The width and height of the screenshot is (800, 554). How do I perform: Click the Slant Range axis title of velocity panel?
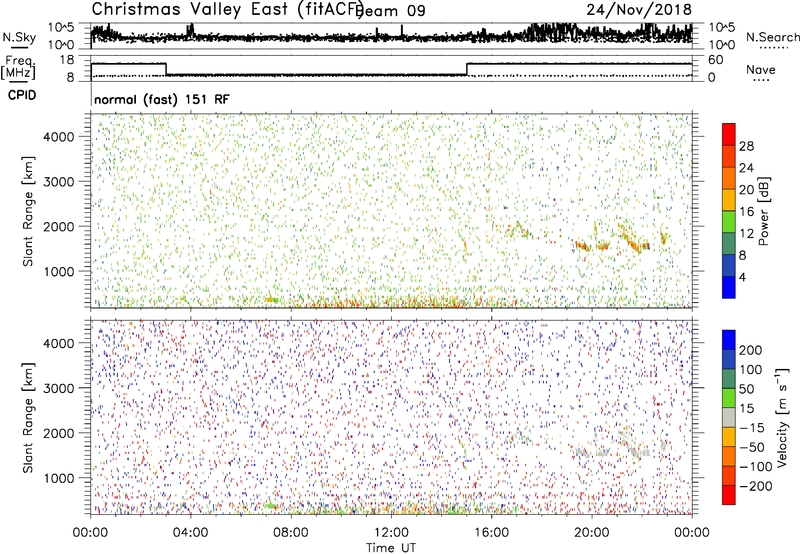pyautogui.click(x=28, y=417)
